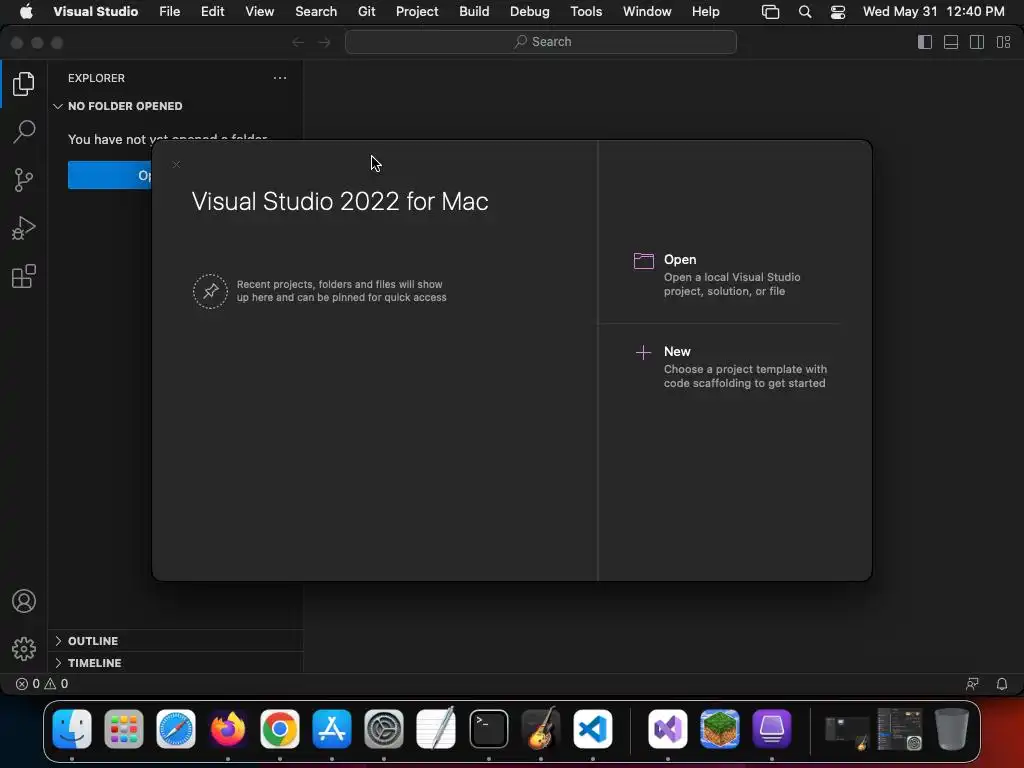Open Trash in the Dock

tap(951, 729)
